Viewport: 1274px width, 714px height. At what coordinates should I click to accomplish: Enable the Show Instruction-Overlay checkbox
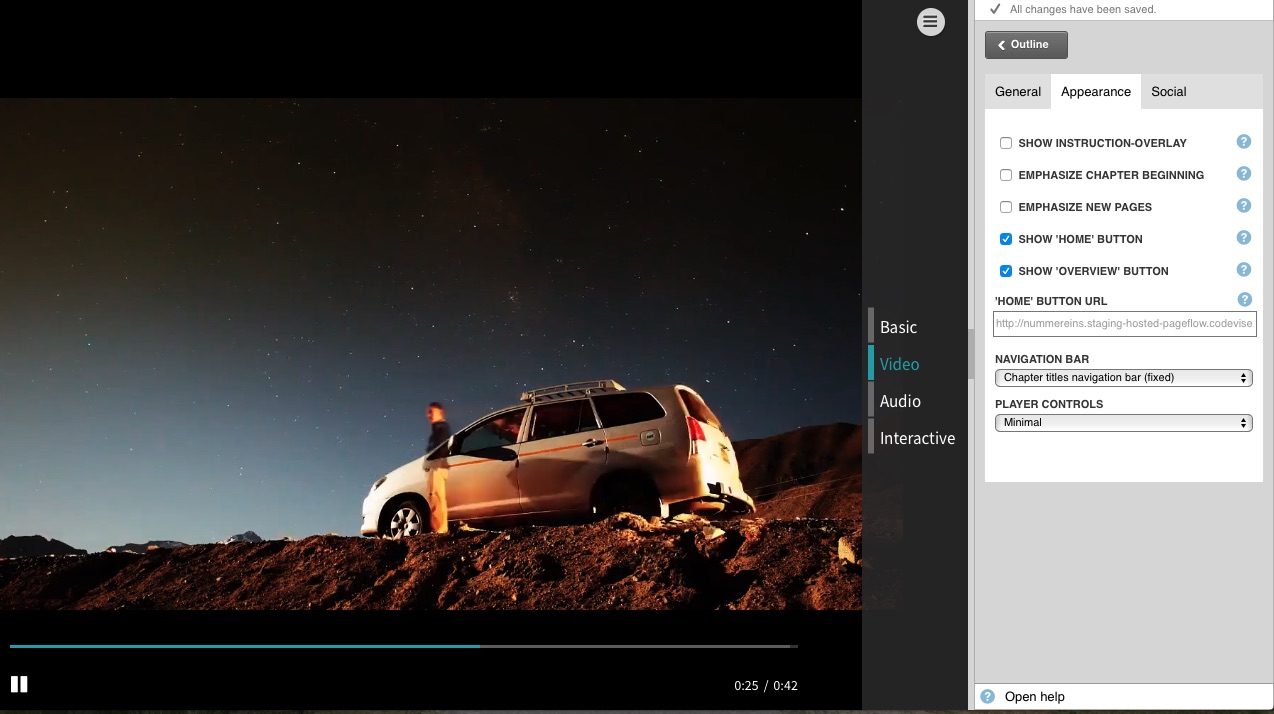tap(1006, 143)
